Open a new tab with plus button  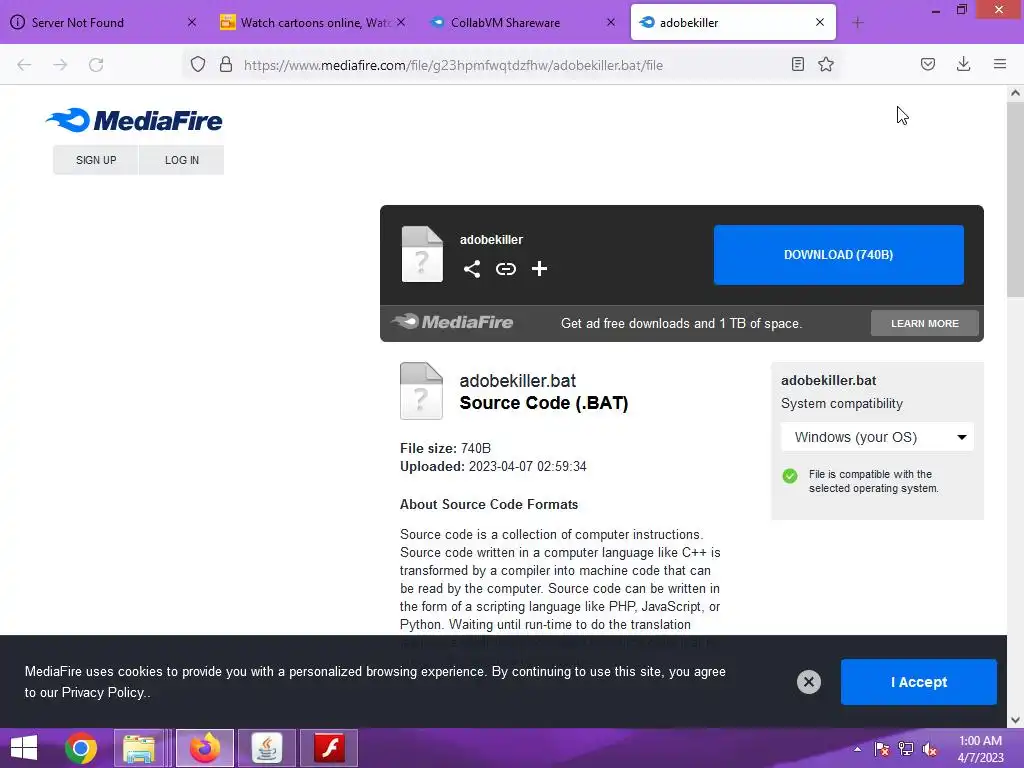click(857, 23)
